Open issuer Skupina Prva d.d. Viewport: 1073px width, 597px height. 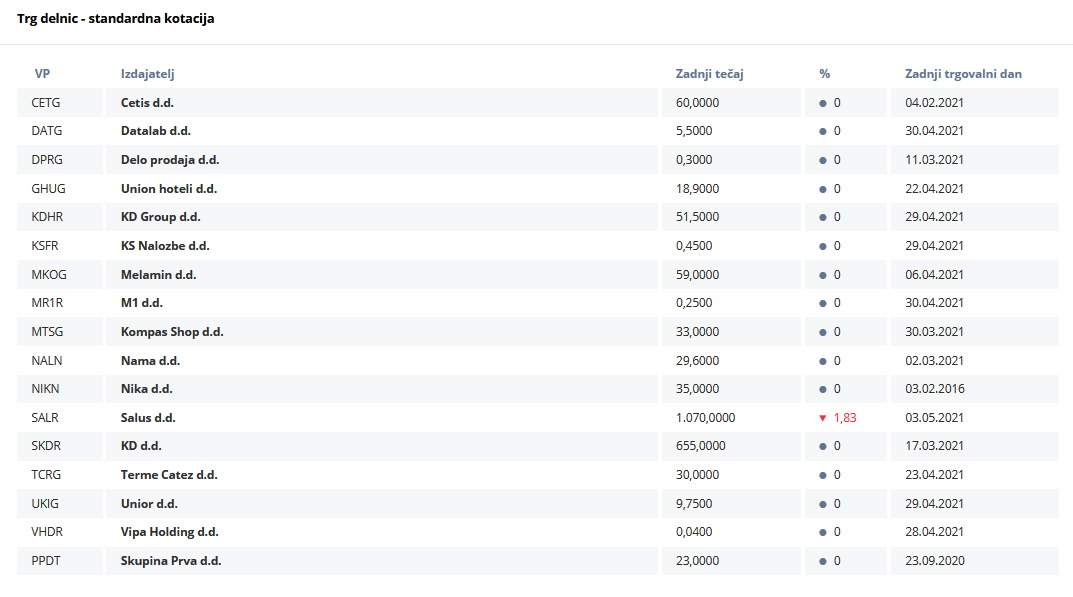pyautogui.click(x=171, y=561)
